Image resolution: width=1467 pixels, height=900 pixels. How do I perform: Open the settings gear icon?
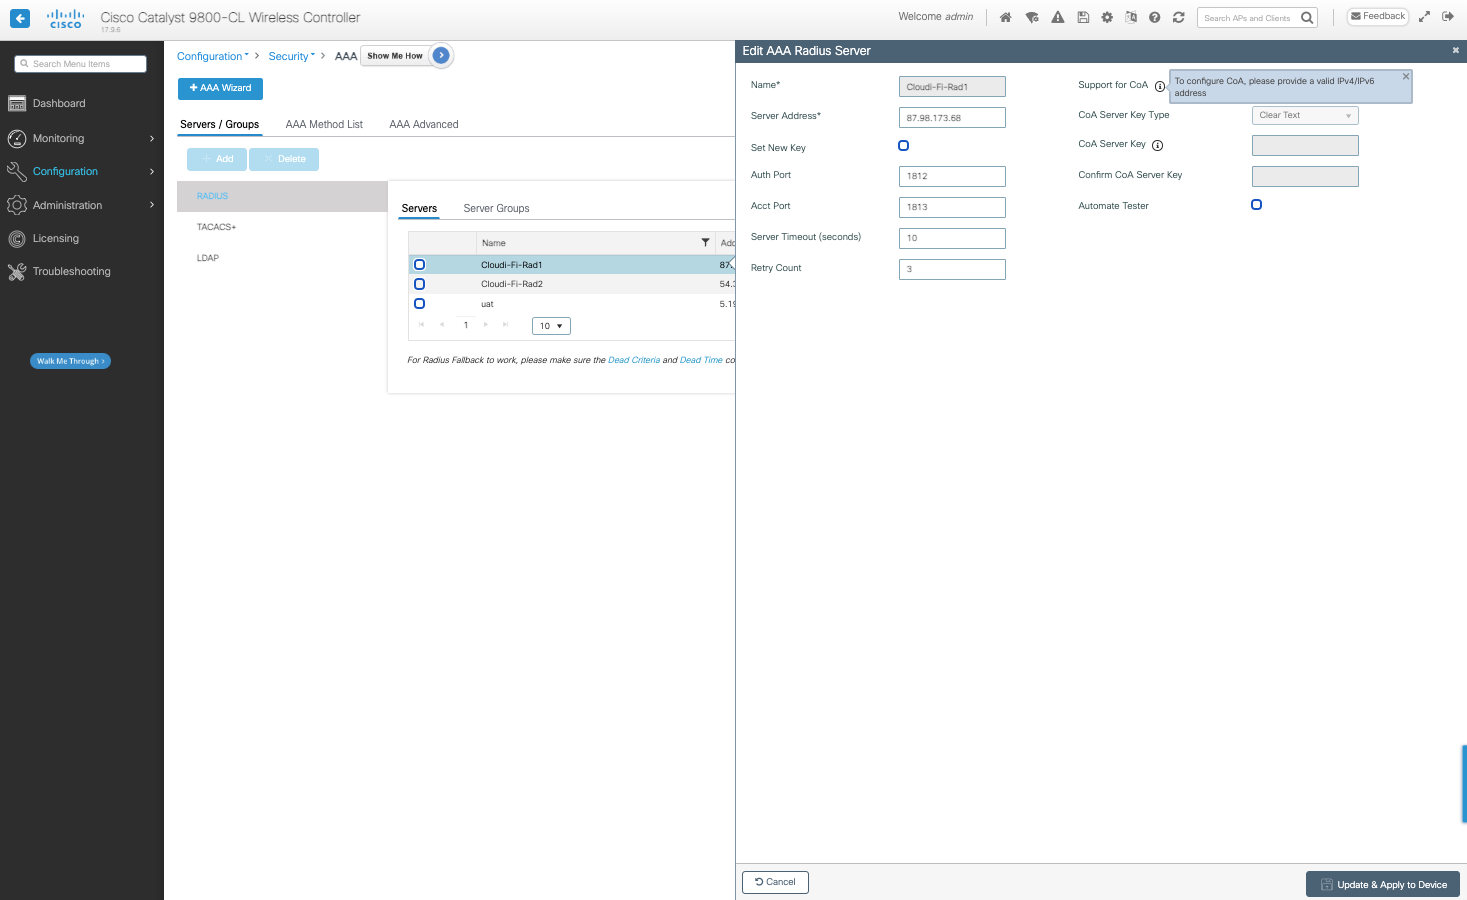point(1107,17)
